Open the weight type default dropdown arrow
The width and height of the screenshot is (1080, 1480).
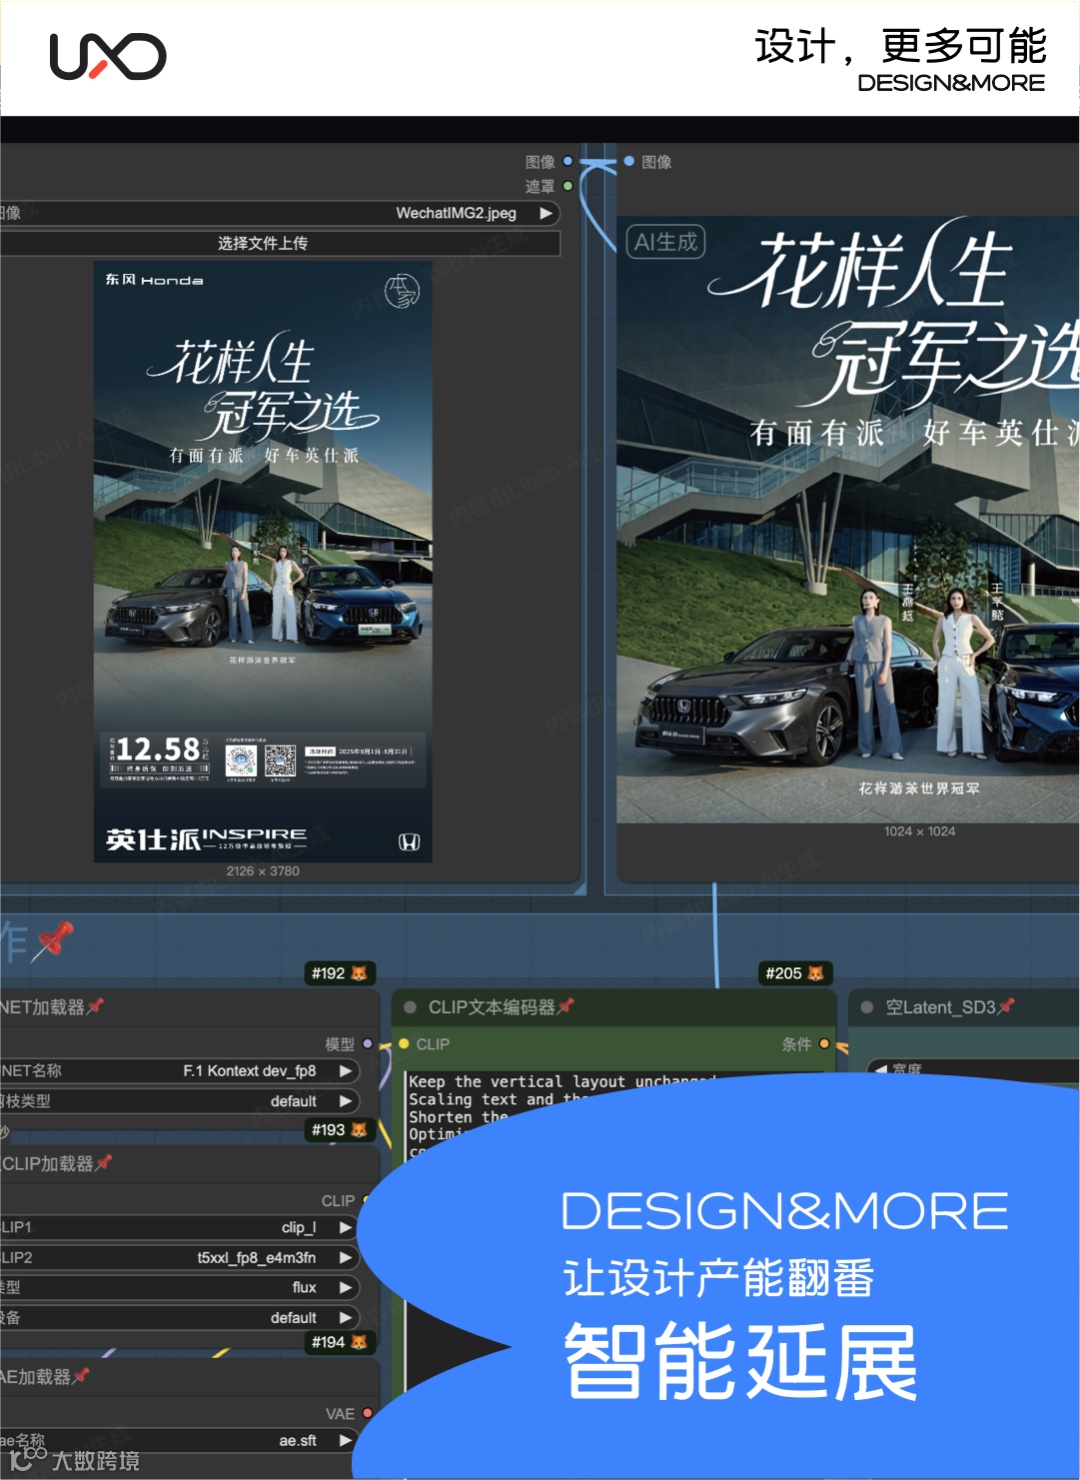tap(346, 1101)
